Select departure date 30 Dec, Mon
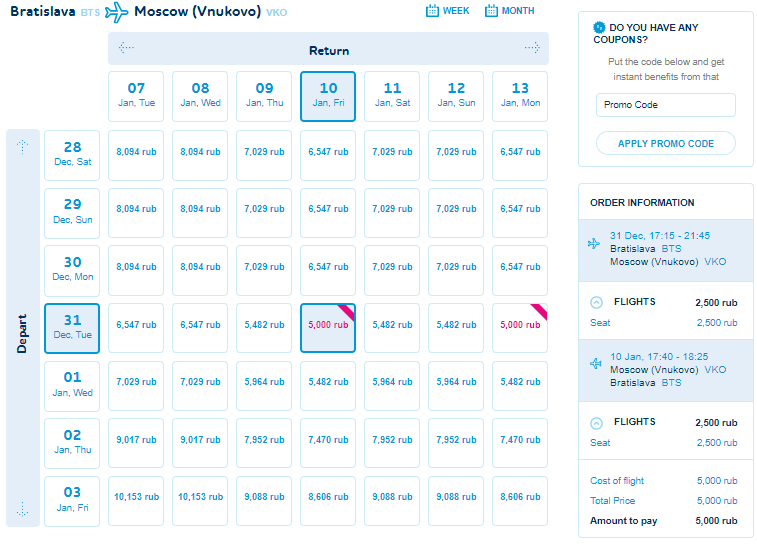757x544 pixels. click(72, 271)
